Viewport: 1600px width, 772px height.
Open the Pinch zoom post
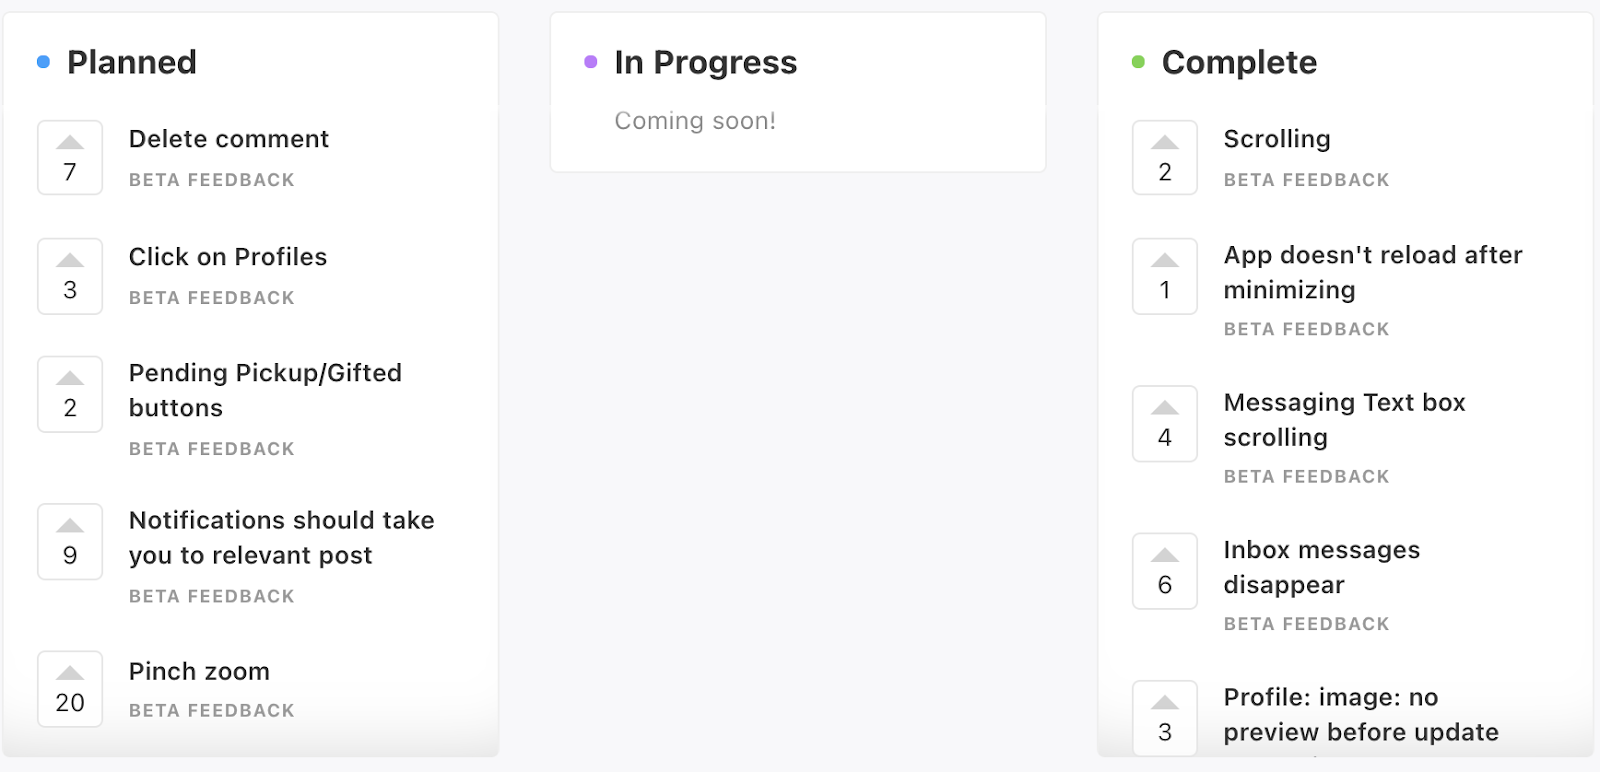(x=199, y=671)
